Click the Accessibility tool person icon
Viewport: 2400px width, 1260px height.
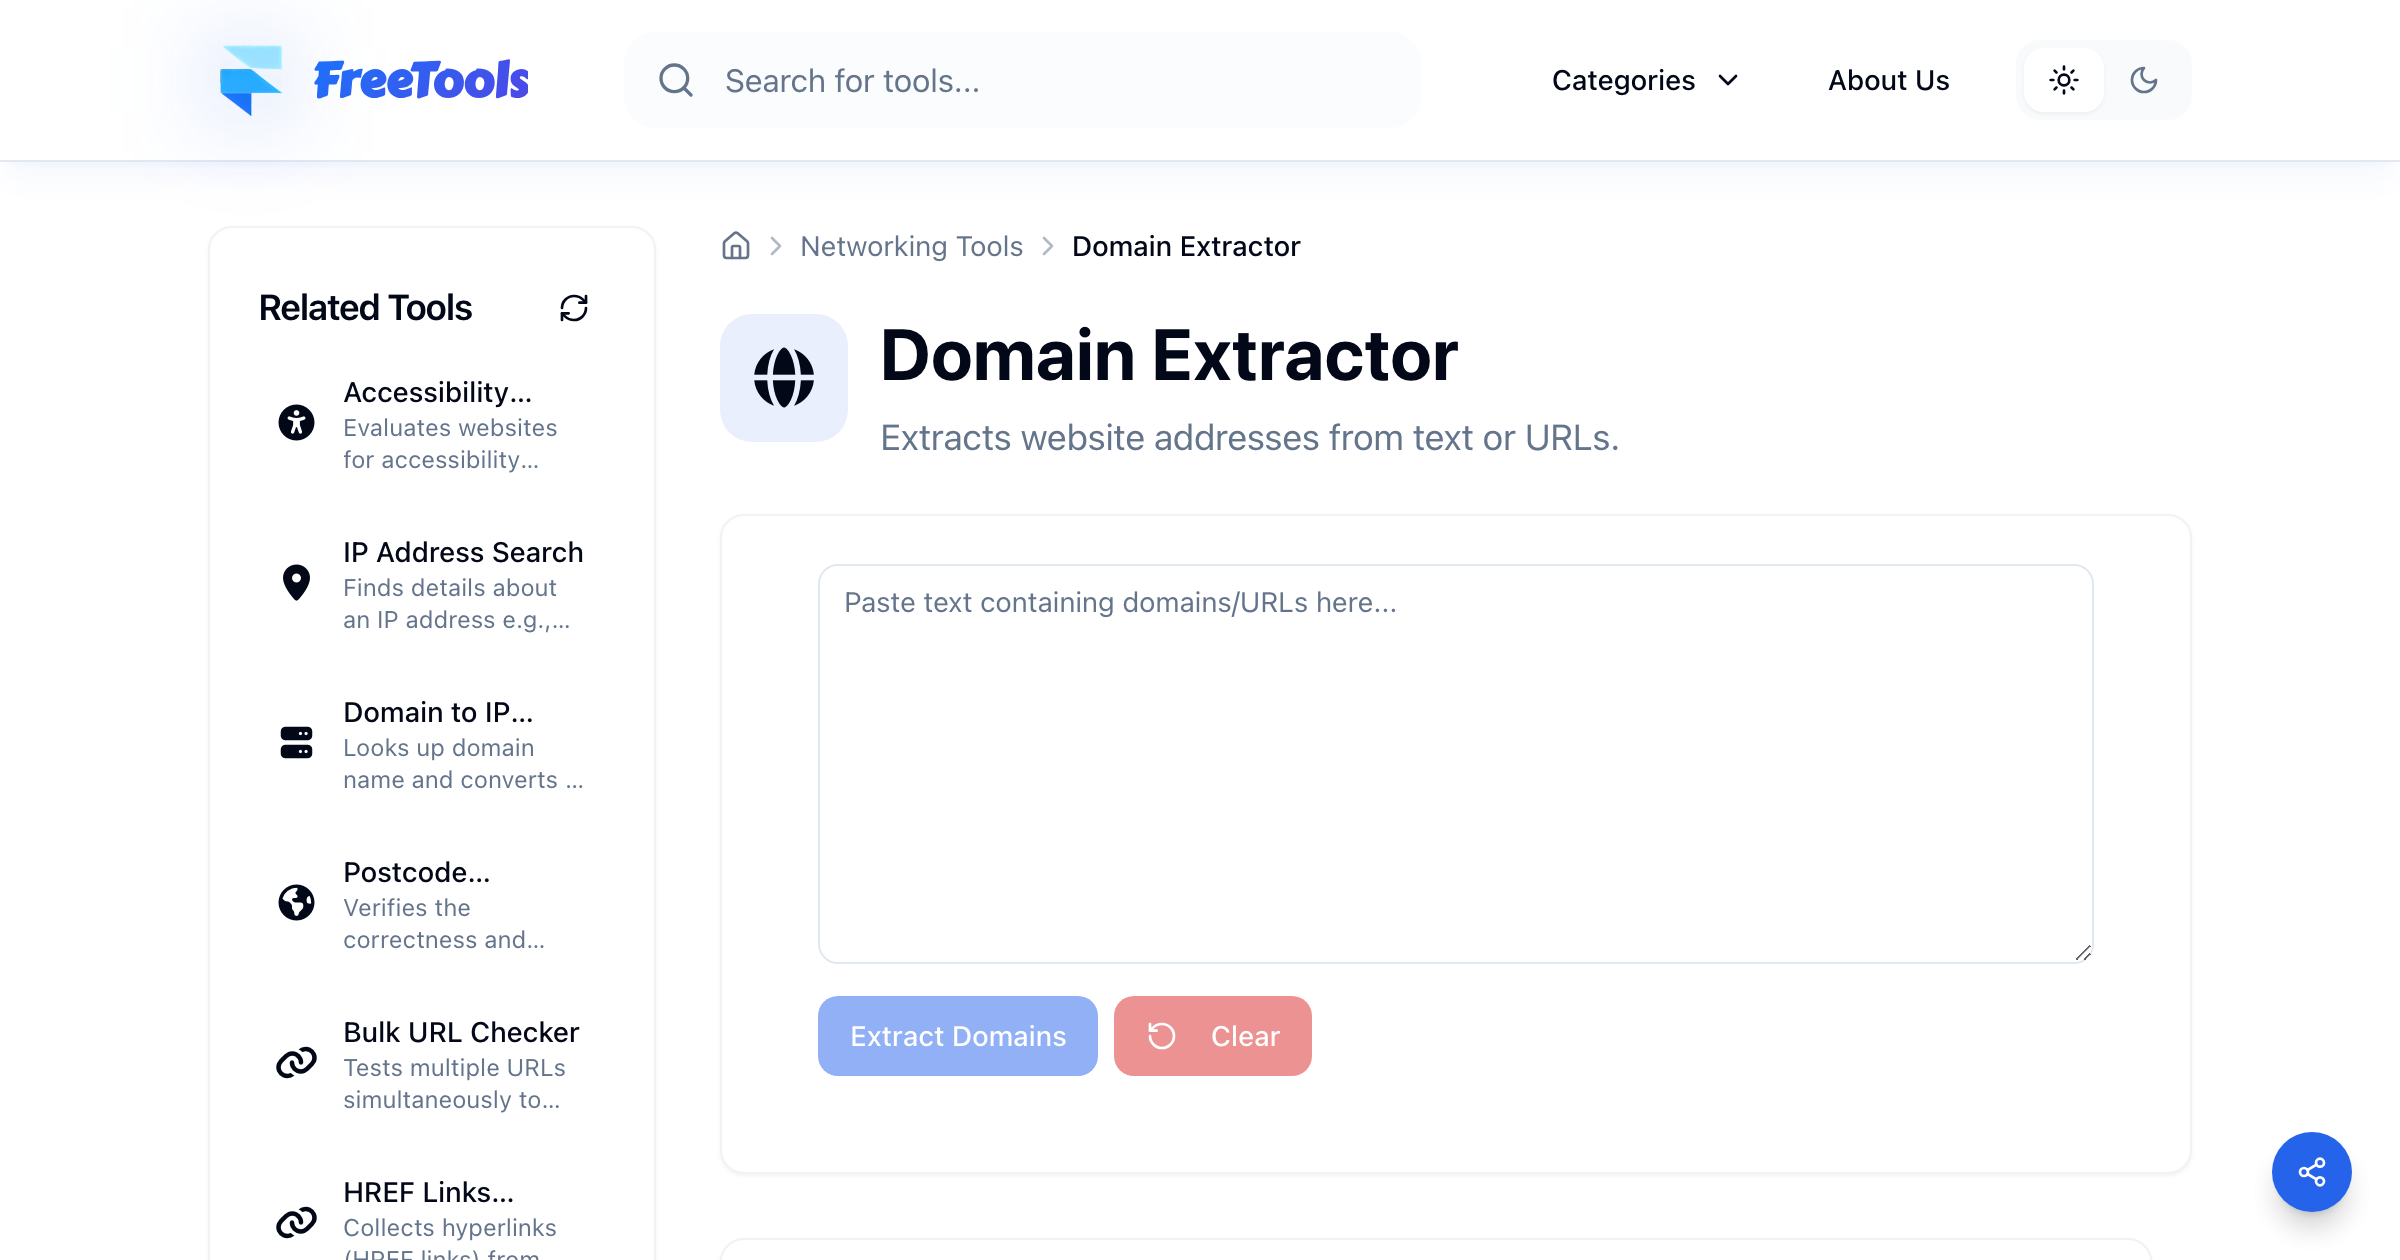click(296, 422)
